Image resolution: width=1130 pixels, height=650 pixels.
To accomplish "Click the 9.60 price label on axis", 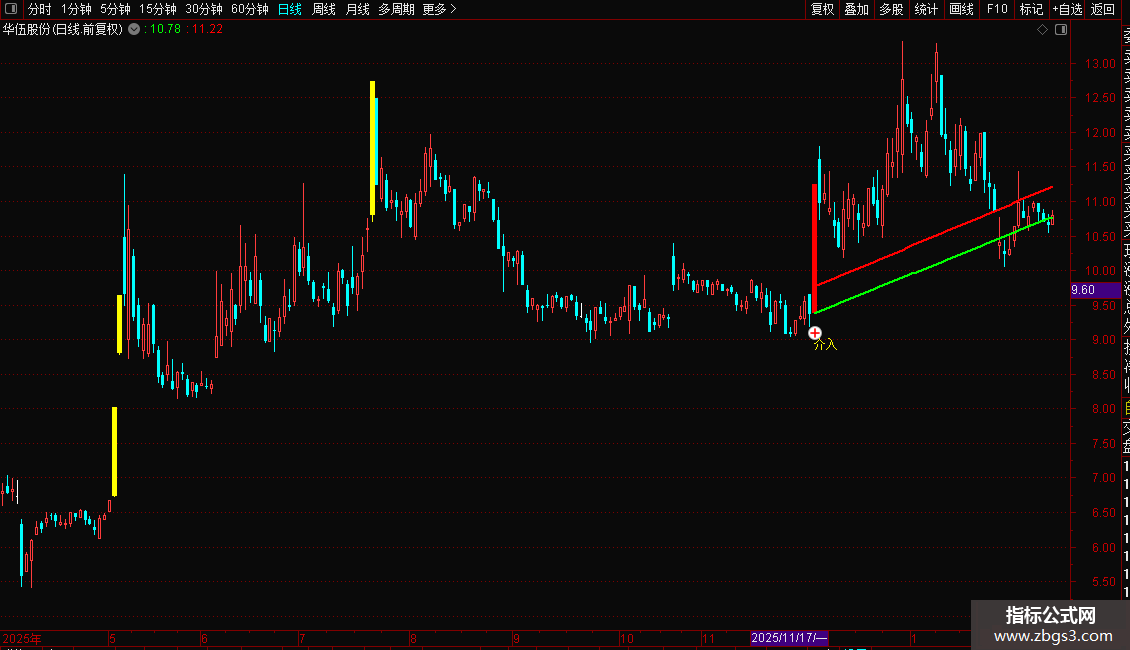I will [x=1095, y=290].
